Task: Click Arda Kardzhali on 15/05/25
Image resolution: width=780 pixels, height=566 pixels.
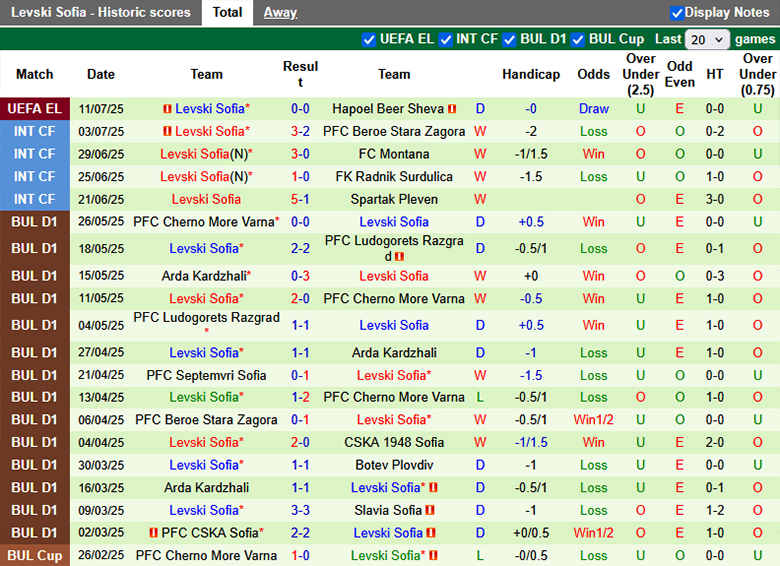Action: point(204,276)
